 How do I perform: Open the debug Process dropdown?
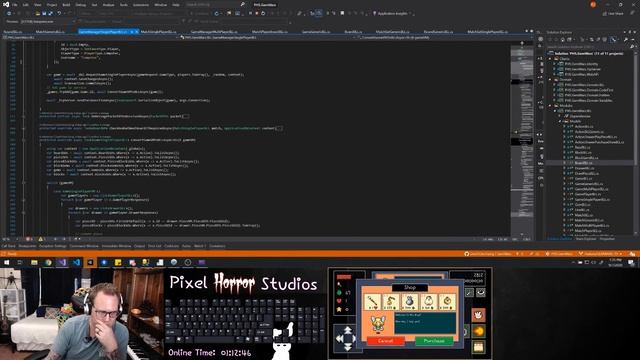pyautogui.click(x=48, y=22)
